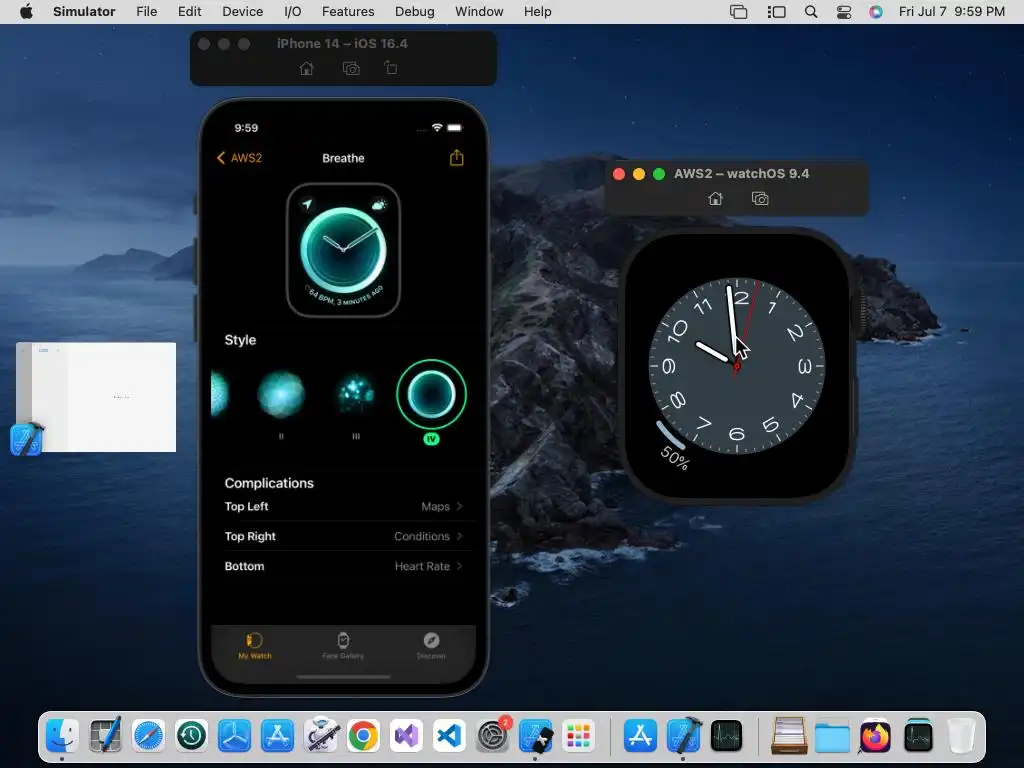Click Spotlight search icon in menu bar
1024x768 pixels.
810,12
